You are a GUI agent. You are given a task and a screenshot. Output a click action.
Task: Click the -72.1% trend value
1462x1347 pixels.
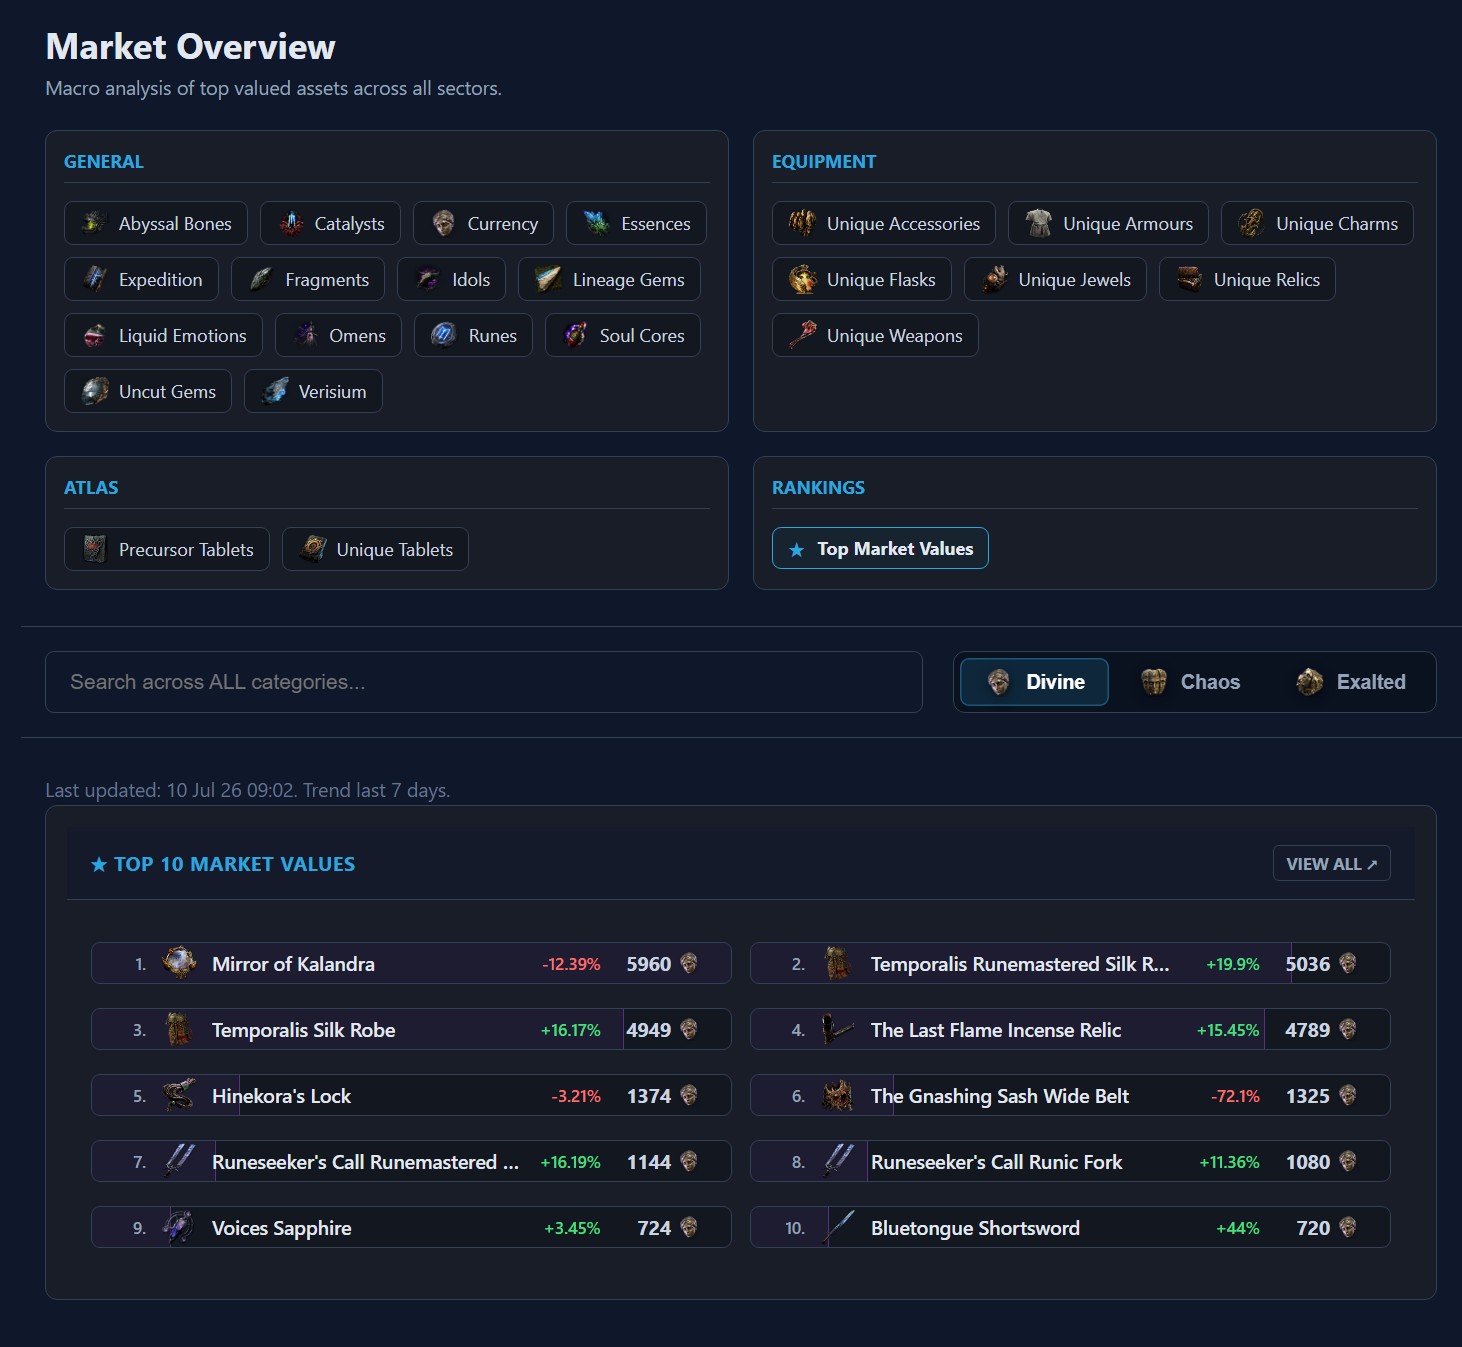click(1235, 1096)
